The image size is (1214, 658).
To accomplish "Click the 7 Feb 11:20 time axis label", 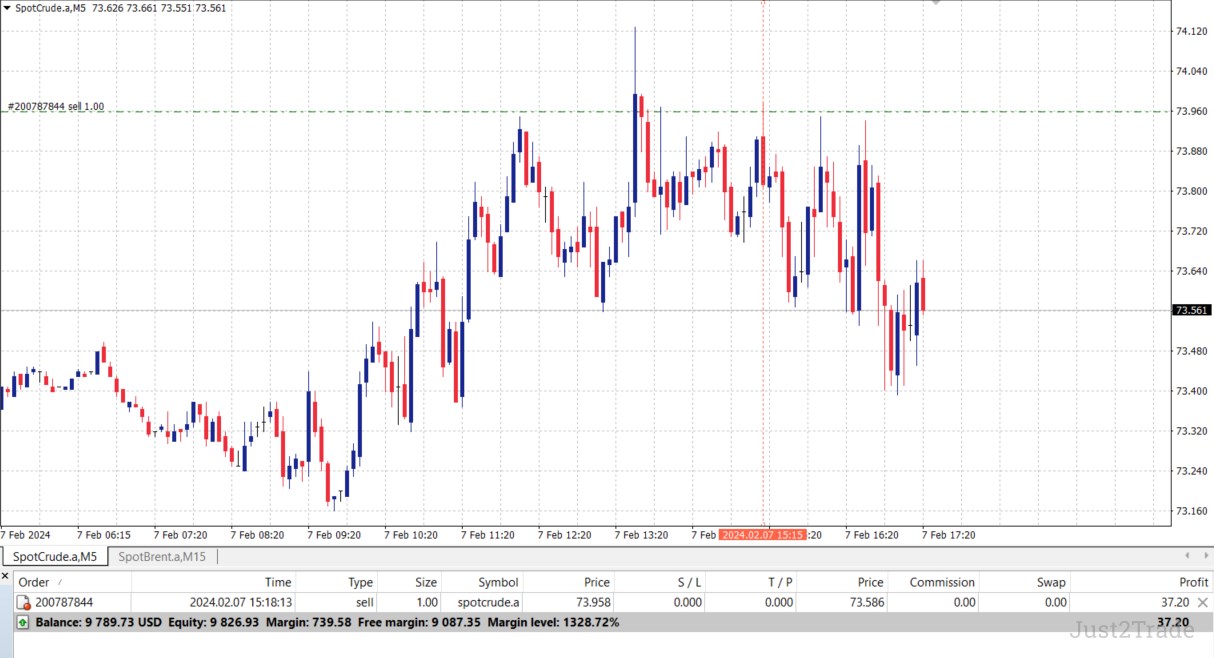I will (x=488, y=535).
